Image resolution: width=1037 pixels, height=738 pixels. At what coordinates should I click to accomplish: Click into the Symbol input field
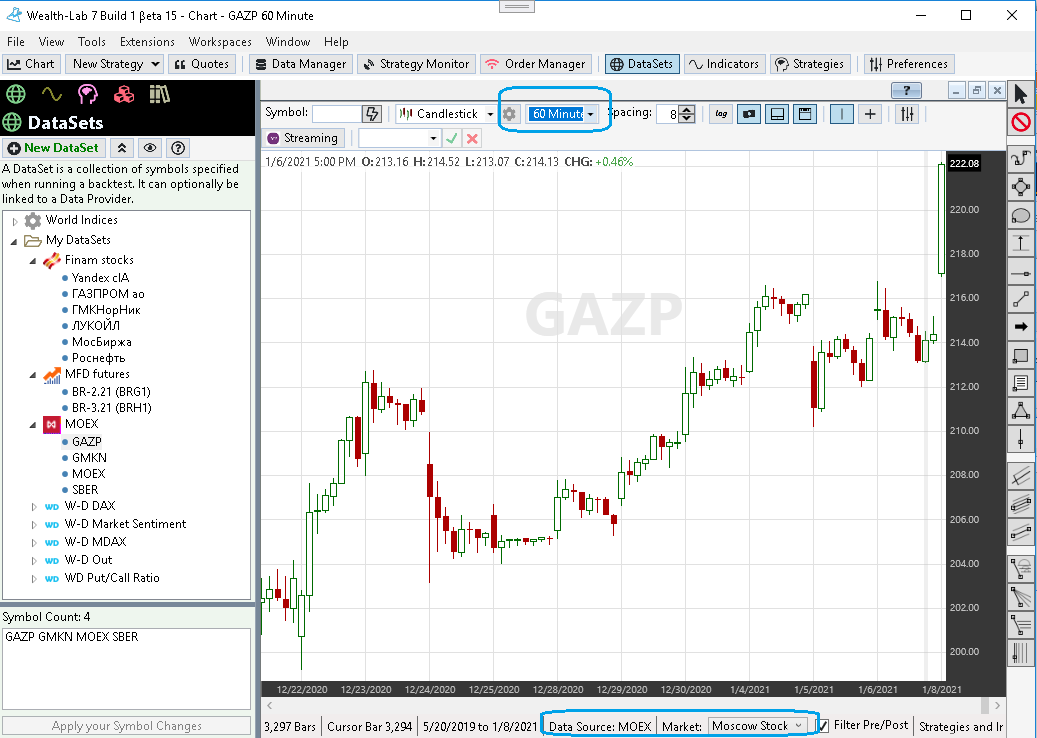(x=337, y=114)
